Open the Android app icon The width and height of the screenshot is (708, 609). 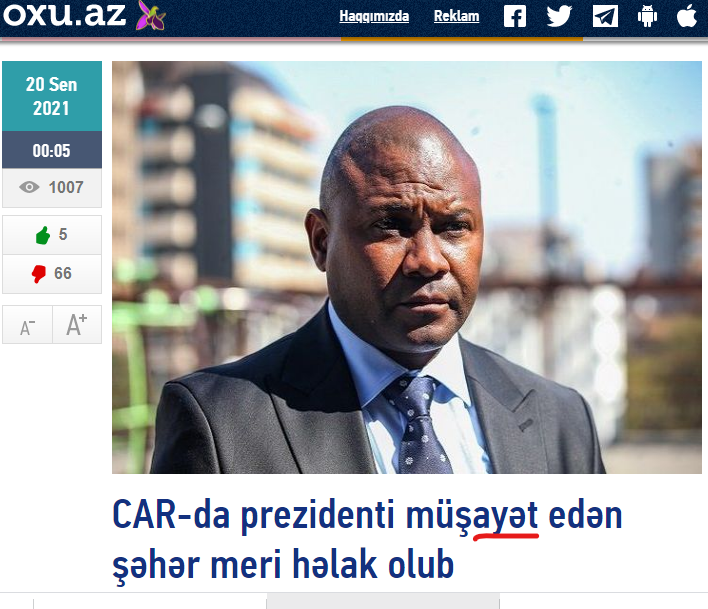tap(647, 16)
